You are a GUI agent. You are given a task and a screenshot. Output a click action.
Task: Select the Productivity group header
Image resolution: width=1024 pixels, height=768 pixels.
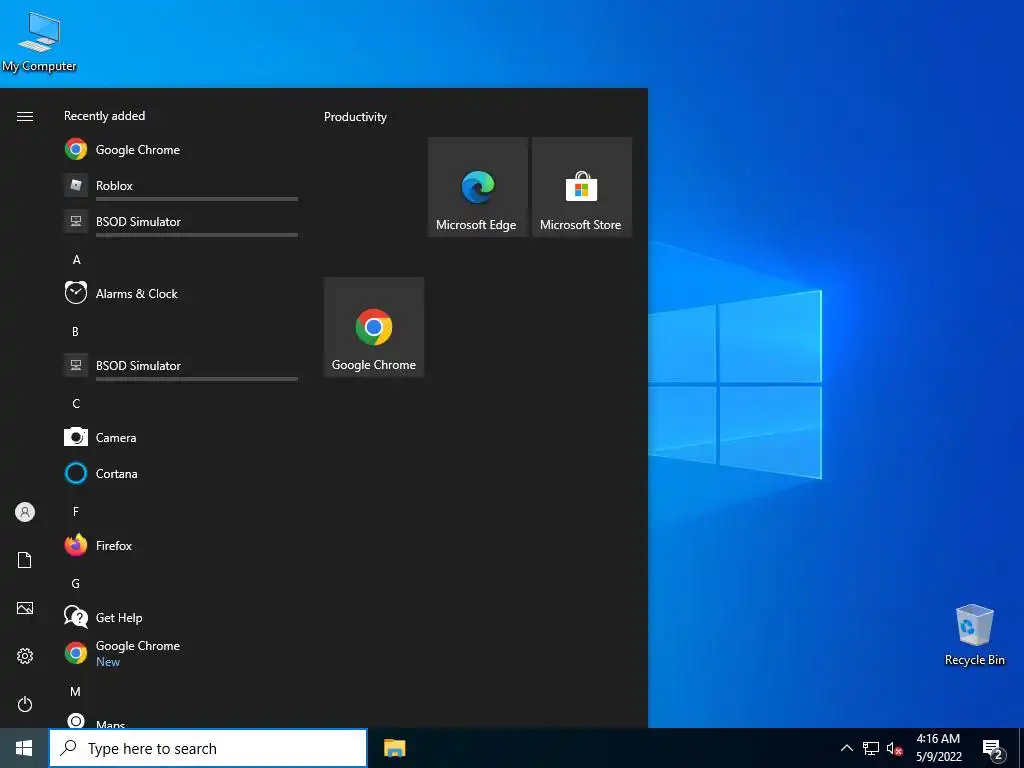355,117
